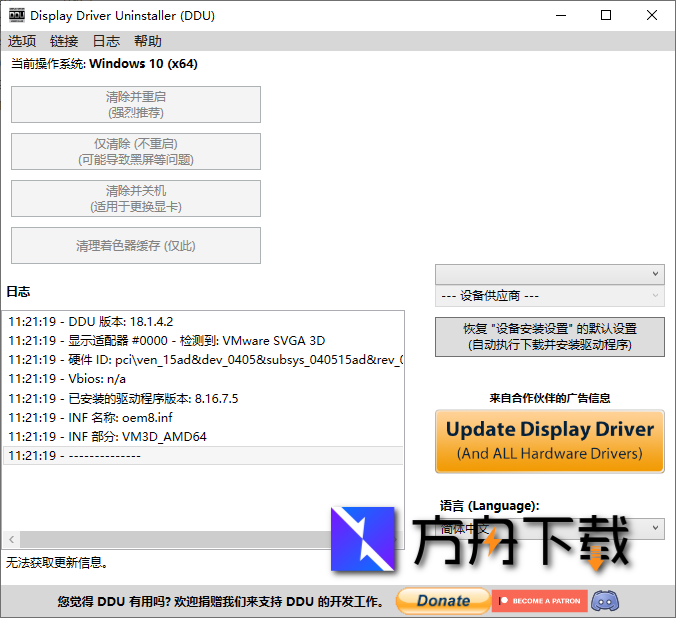Click the 清除并重启 (强烈推荐) button
The image size is (676, 618).
point(136,104)
